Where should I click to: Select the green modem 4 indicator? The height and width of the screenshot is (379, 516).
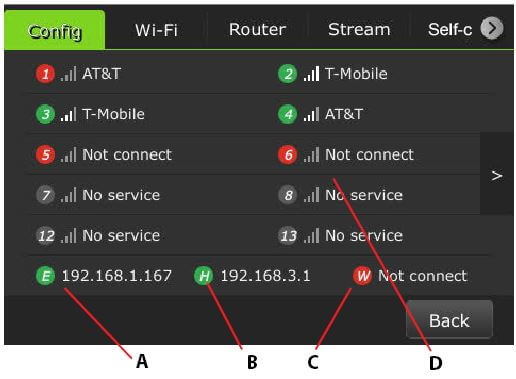(288, 114)
